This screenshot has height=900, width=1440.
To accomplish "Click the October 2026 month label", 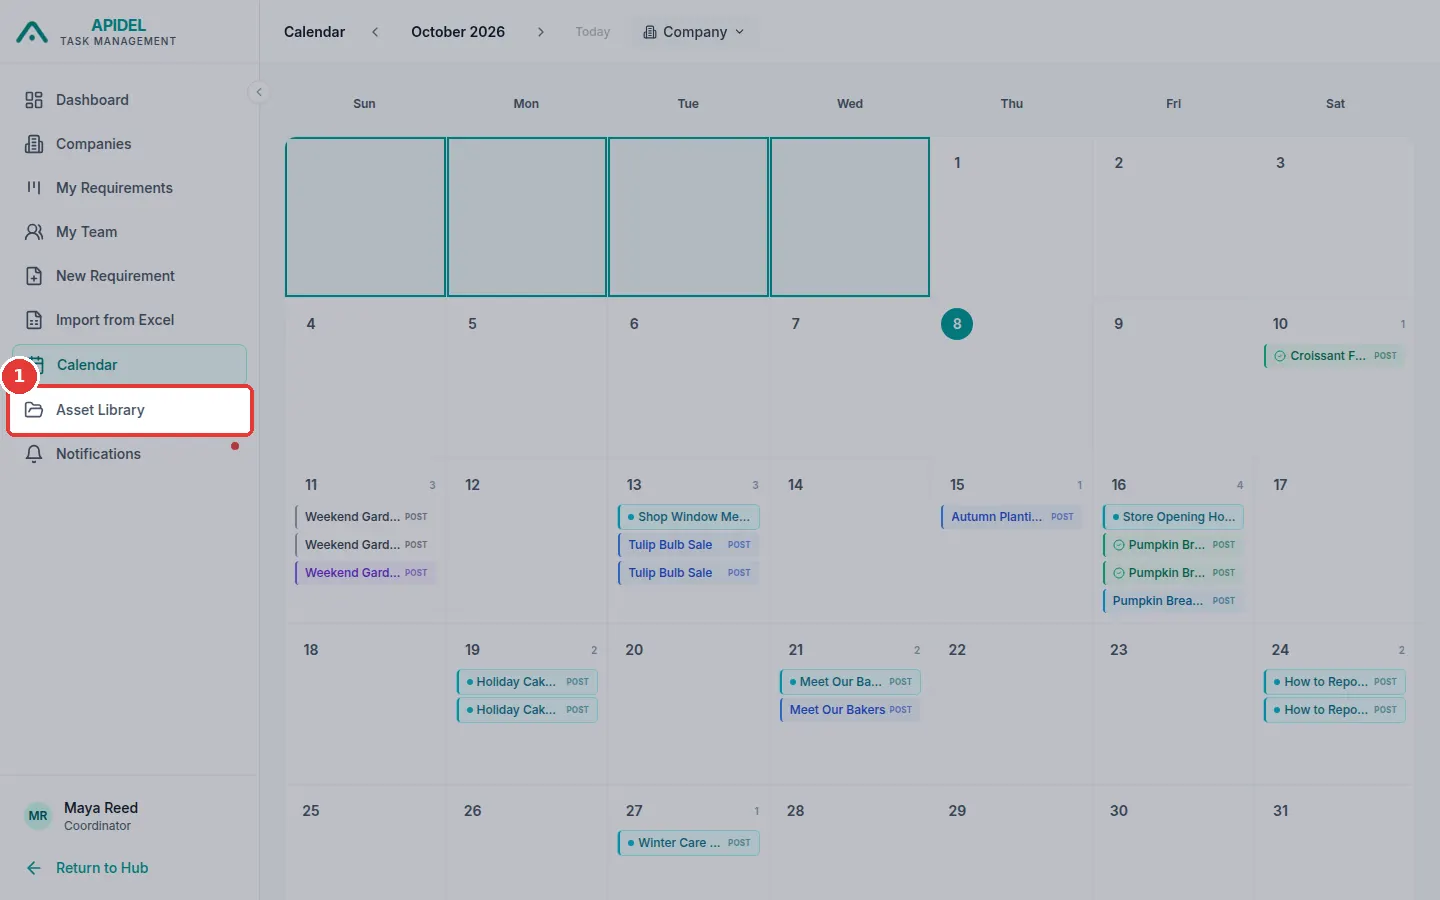I will (458, 32).
